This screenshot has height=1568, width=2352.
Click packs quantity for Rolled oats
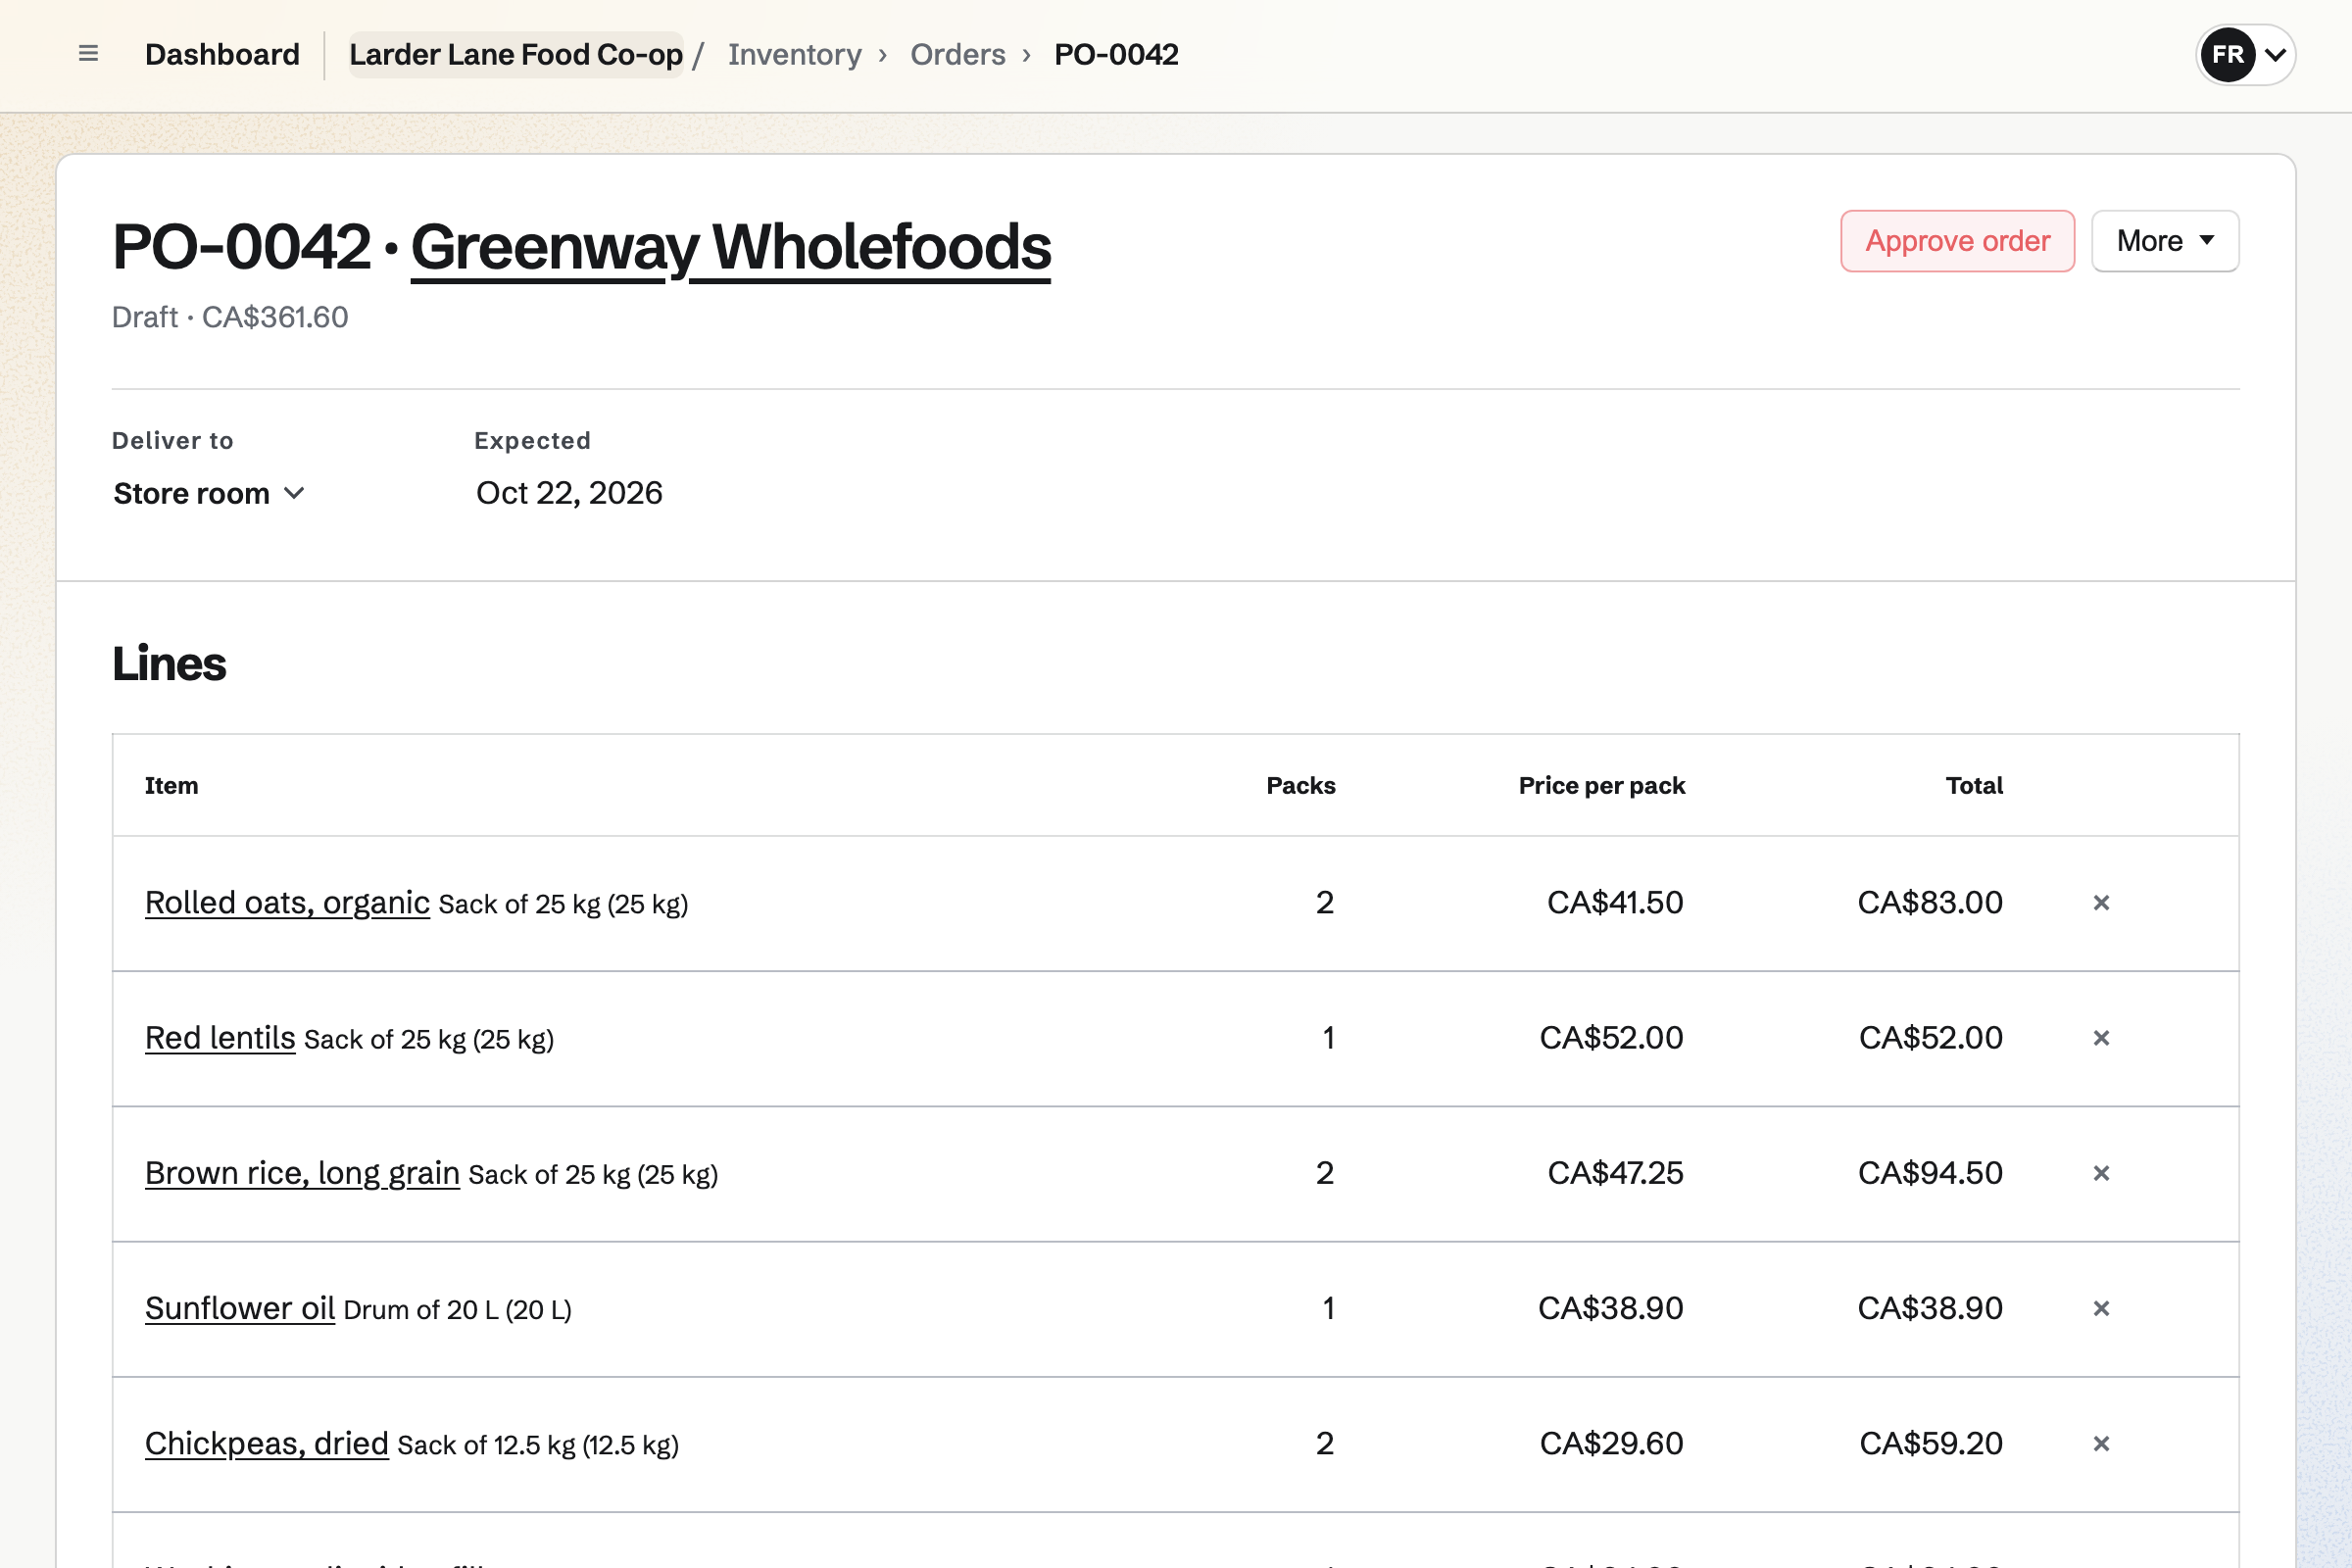(1325, 903)
